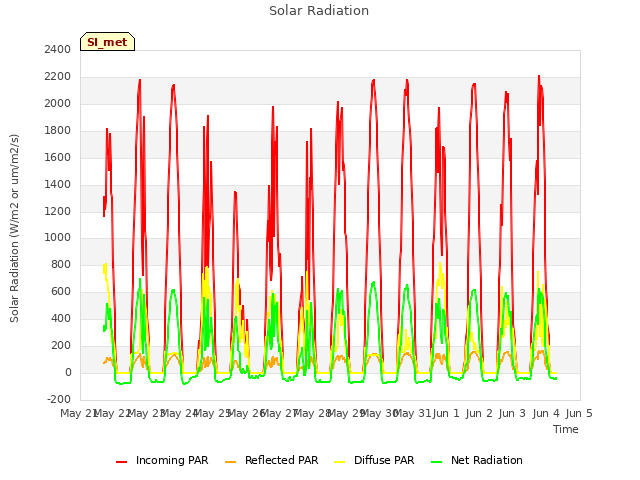
Task: Click the SI_met annotation box
Action: tap(107, 42)
